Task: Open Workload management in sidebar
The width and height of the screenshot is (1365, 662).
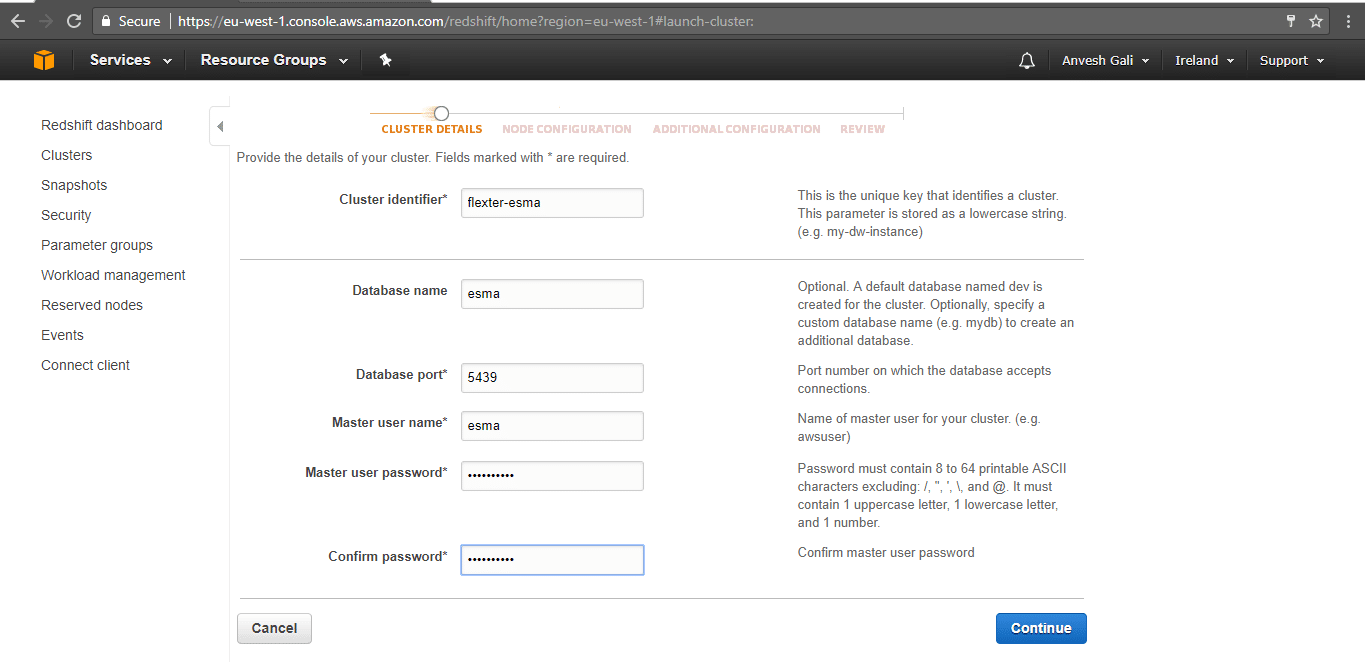Action: point(113,275)
